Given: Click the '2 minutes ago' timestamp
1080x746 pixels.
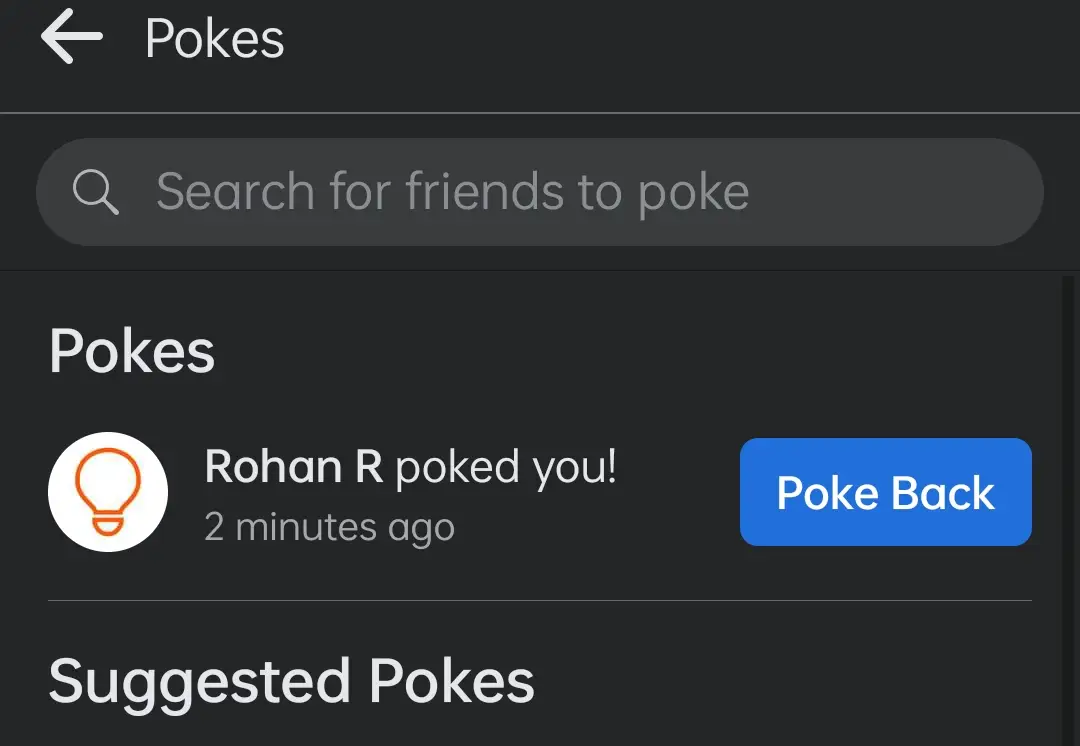Looking at the screenshot, I should pyautogui.click(x=329, y=528).
